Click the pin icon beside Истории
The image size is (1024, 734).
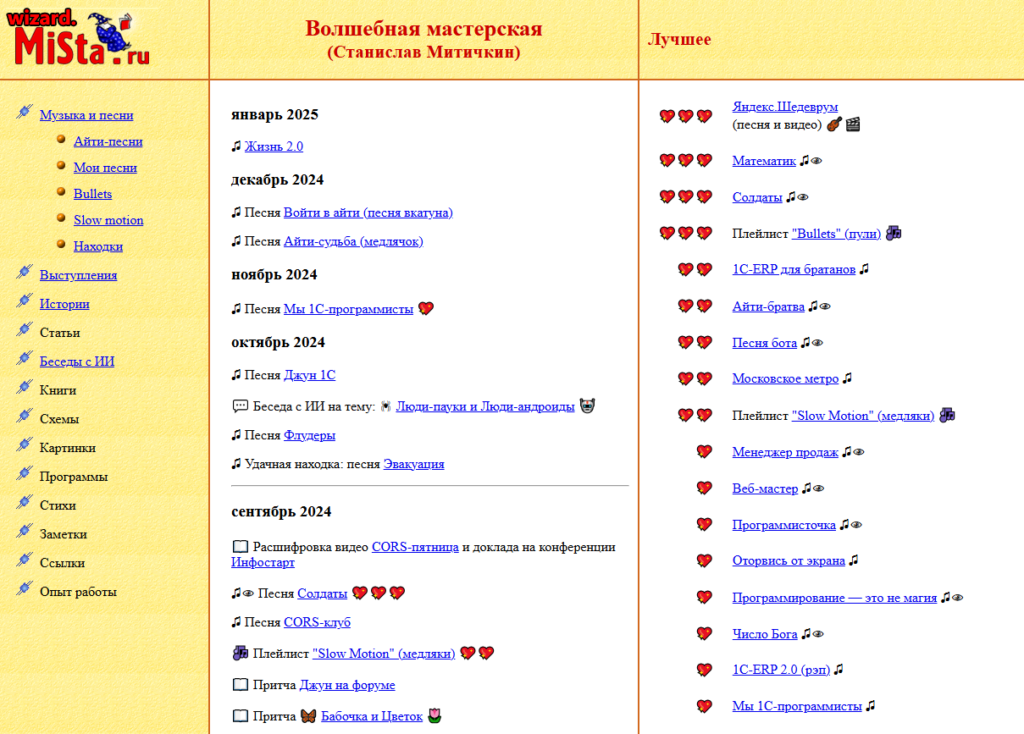tap(24, 301)
